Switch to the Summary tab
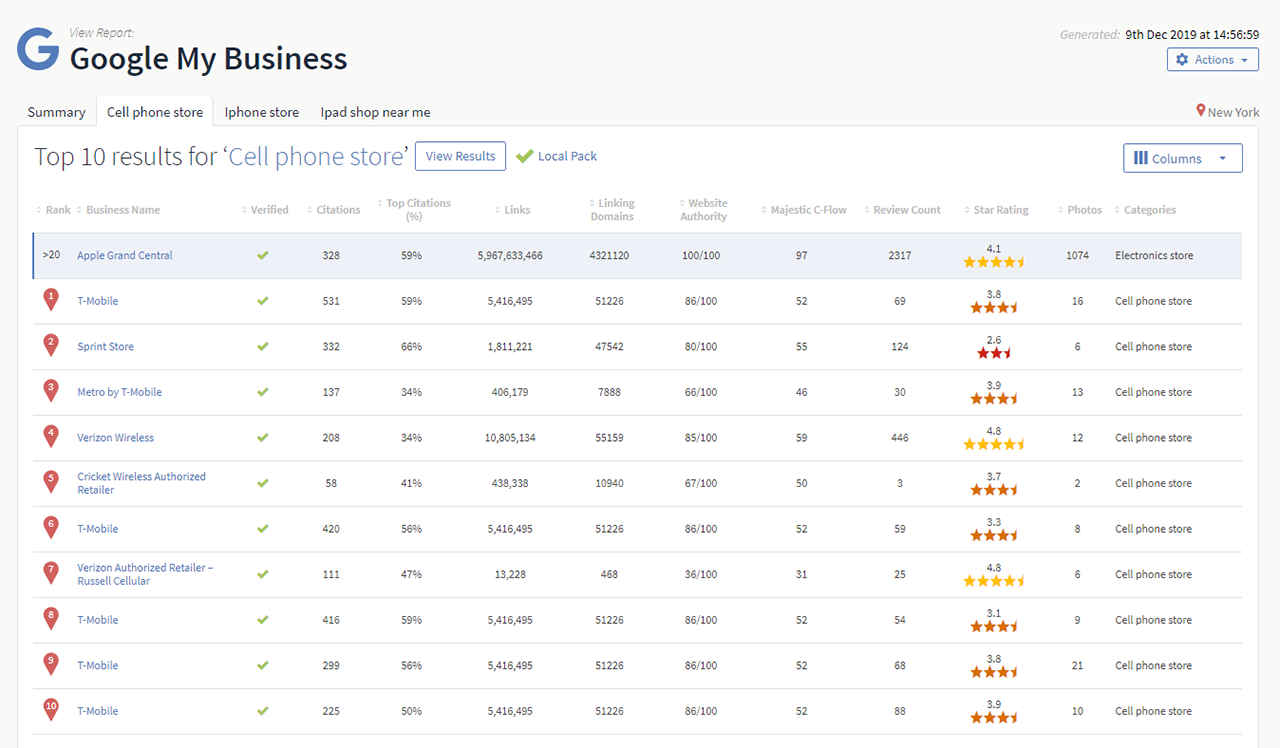 click(x=56, y=112)
